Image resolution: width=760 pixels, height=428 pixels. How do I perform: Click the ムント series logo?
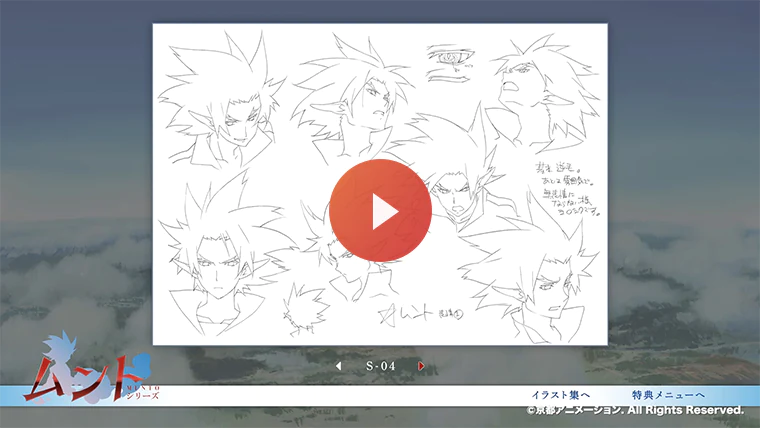click(91, 368)
